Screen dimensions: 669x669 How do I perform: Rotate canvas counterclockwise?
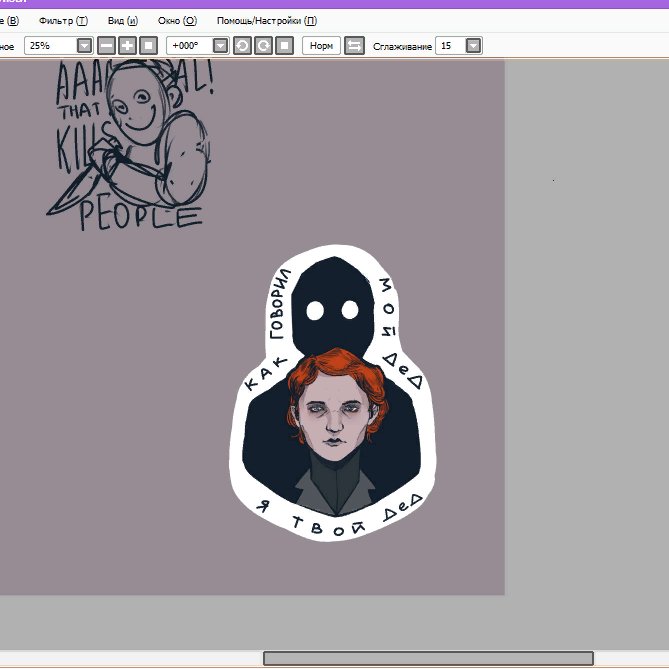coord(242,46)
